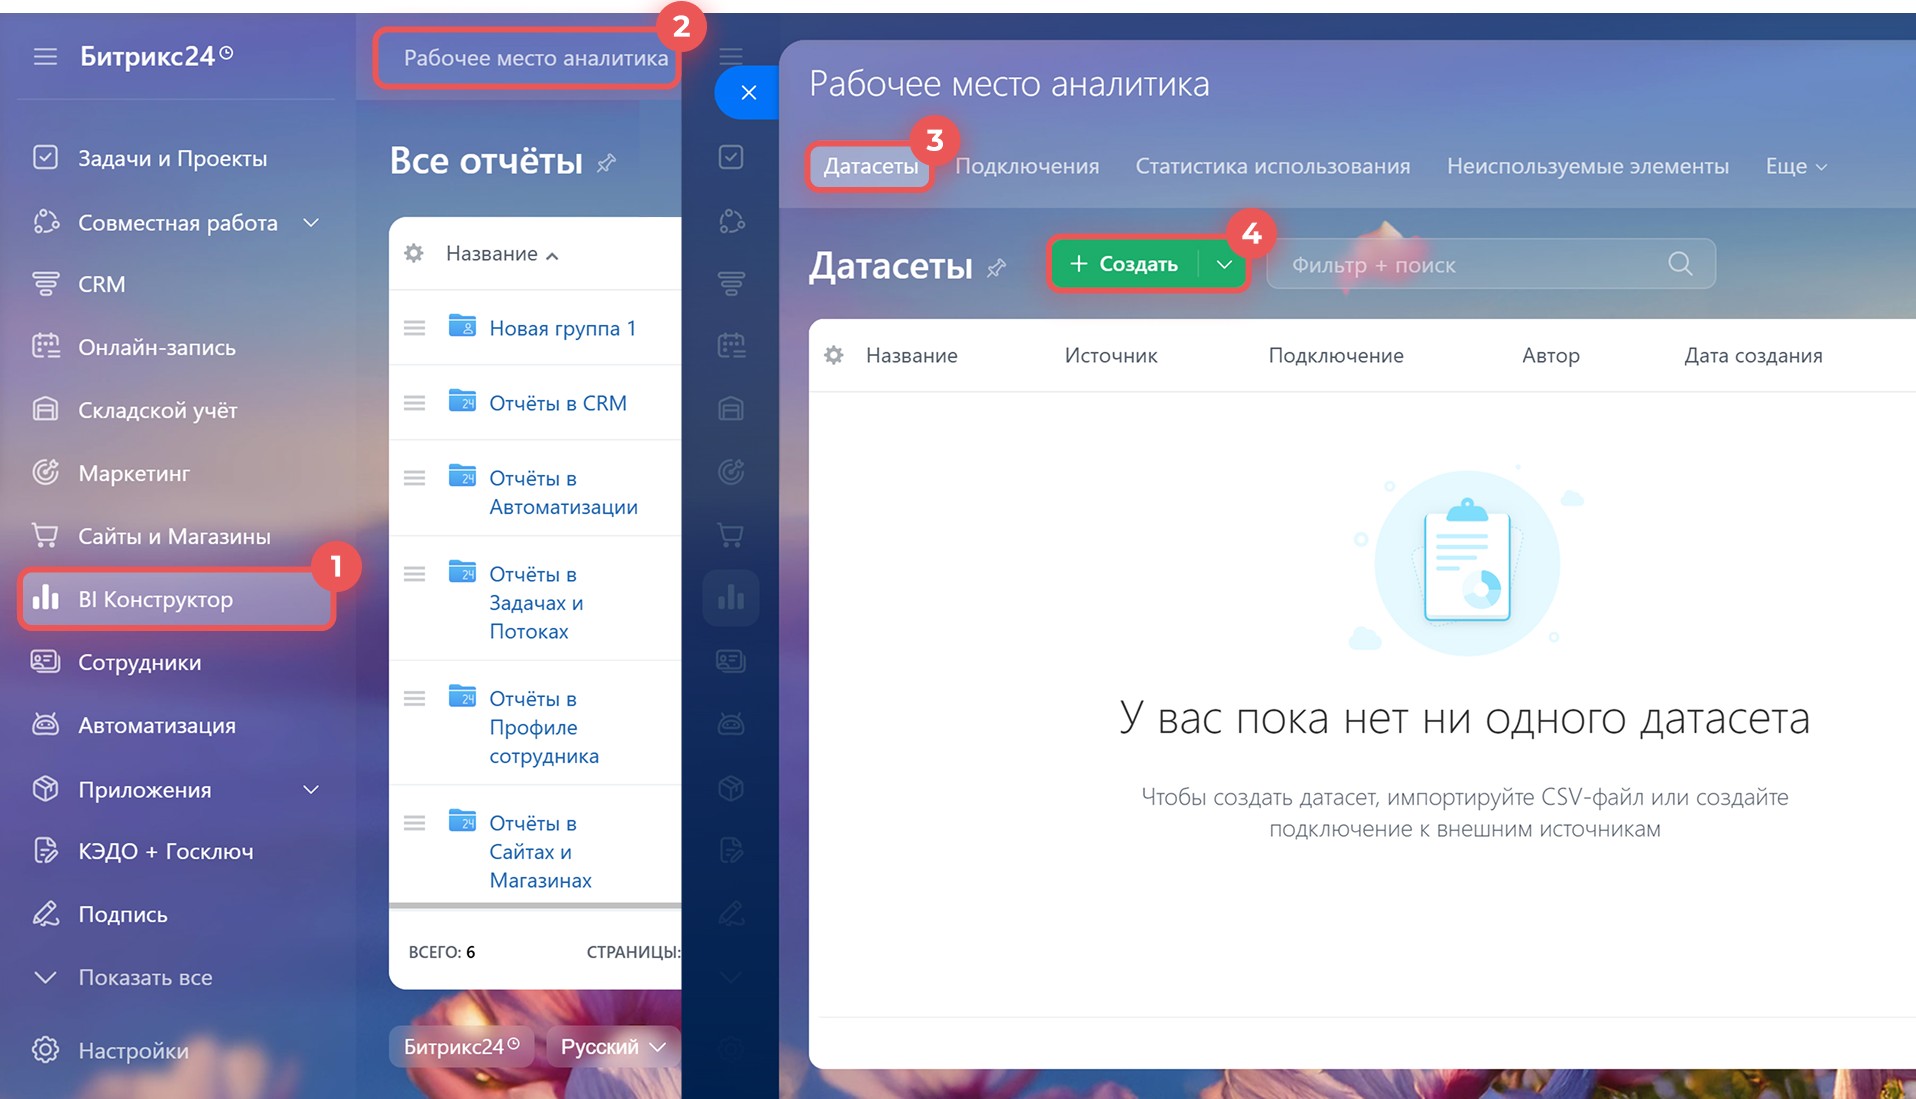1916x1099 pixels.
Task: Expand the Совместная работа submenu chevron
Action: (x=311, y=223)
